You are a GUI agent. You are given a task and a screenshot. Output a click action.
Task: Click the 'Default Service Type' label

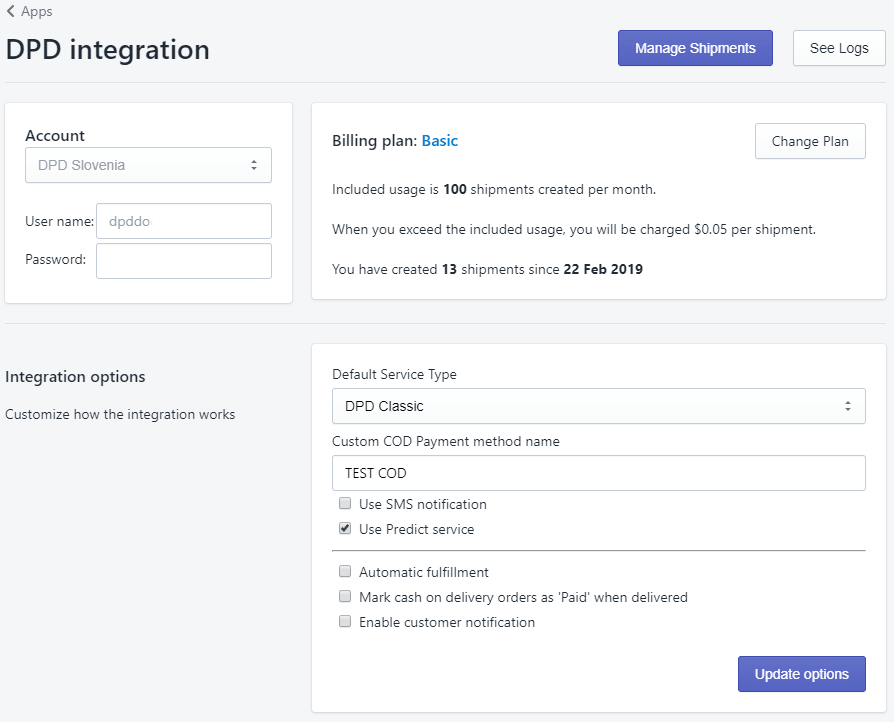pyautogui.click(x=395, y=375)
